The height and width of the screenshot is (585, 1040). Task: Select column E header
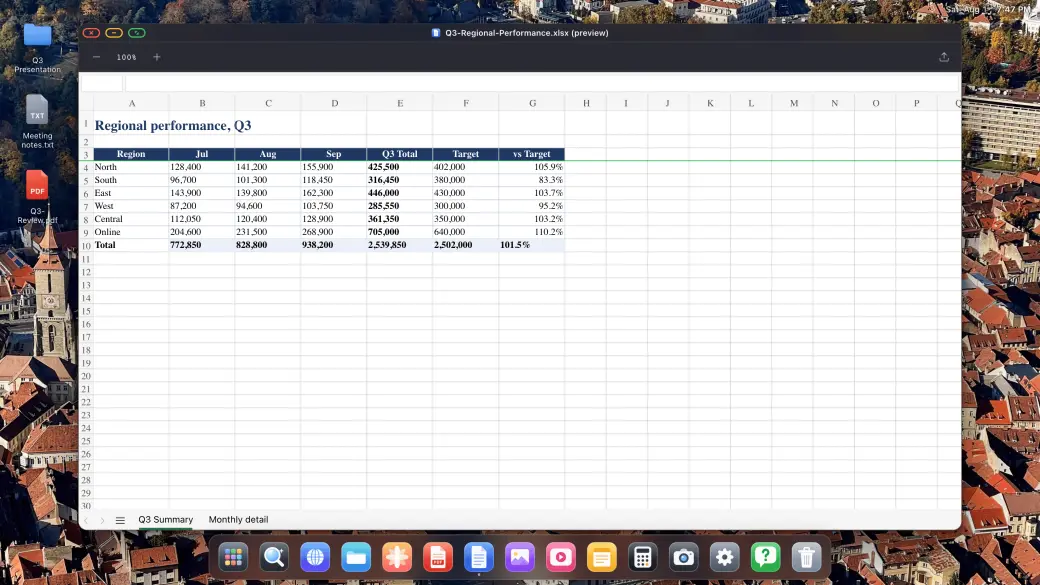(400, 103)
